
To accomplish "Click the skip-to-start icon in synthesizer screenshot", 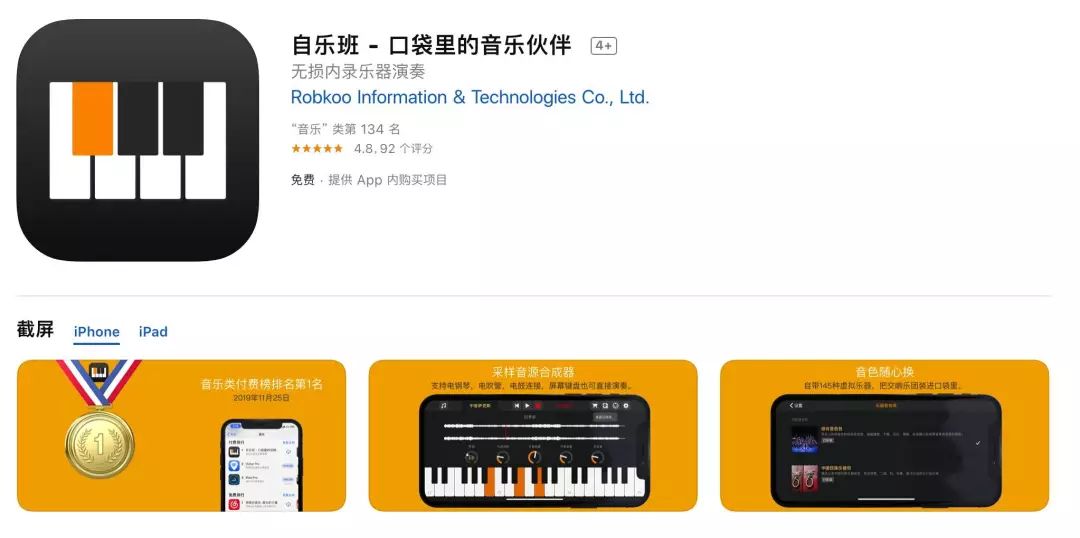I will pyautogui.click(x=517, y=406).
